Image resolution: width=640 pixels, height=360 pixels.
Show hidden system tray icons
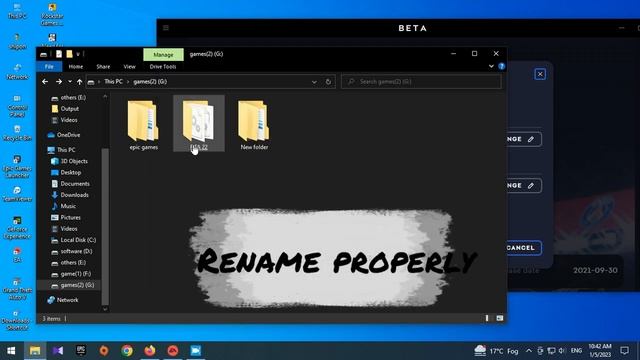point(529,351)
